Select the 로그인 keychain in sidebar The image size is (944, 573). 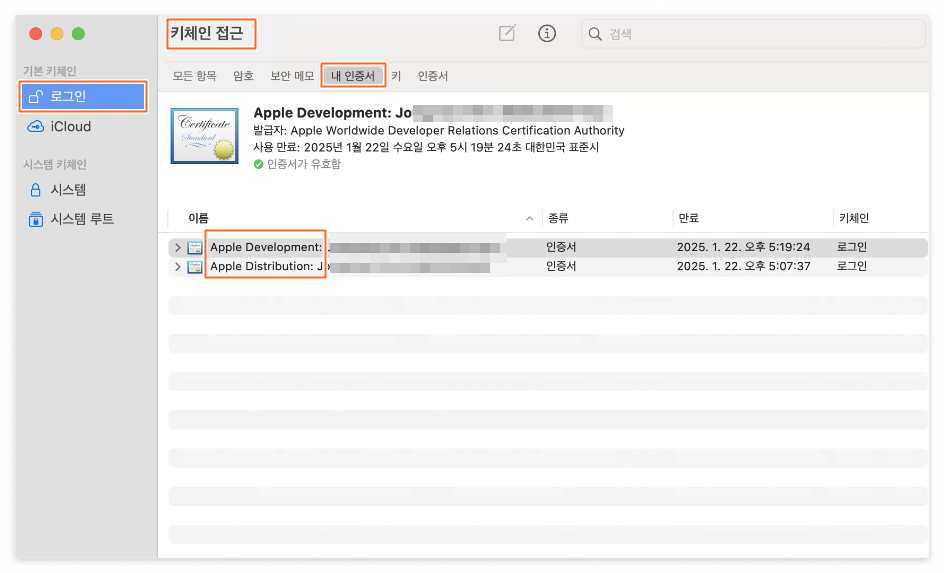click(83, 96)
